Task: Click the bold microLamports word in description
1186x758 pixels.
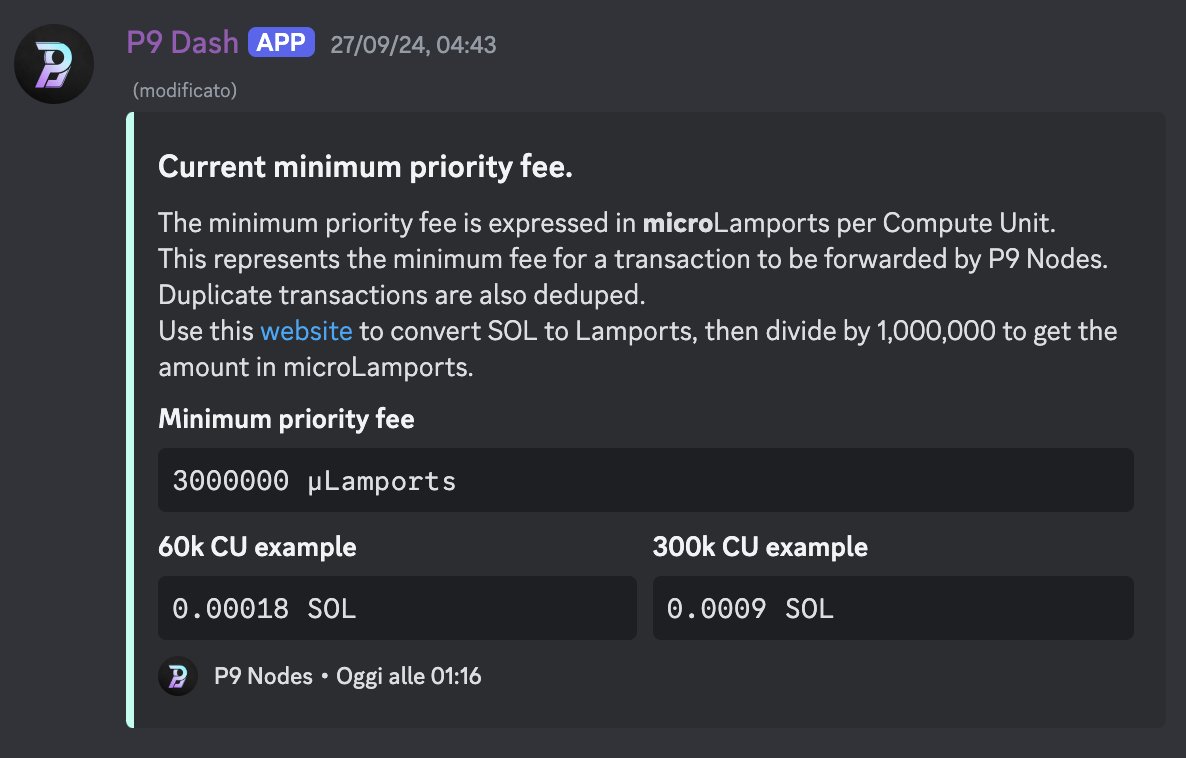Action: (x=736, y=223)
